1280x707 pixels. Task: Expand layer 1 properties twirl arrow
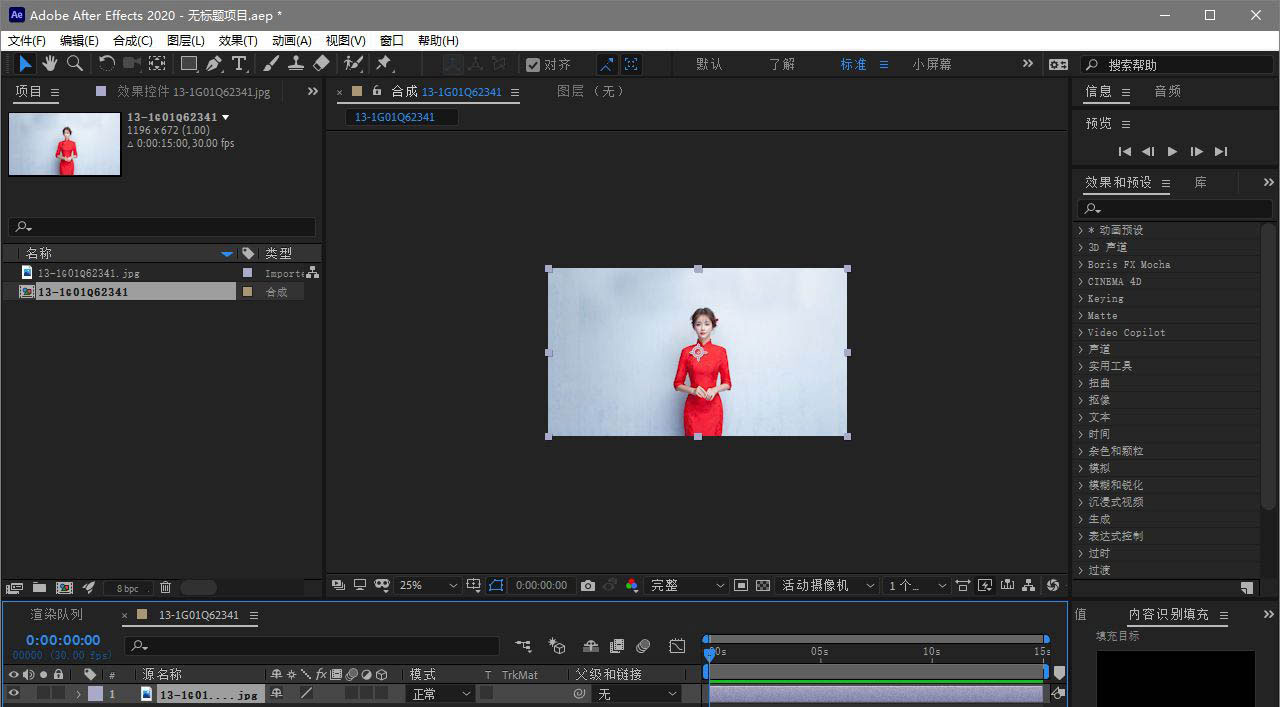point(79,693)
